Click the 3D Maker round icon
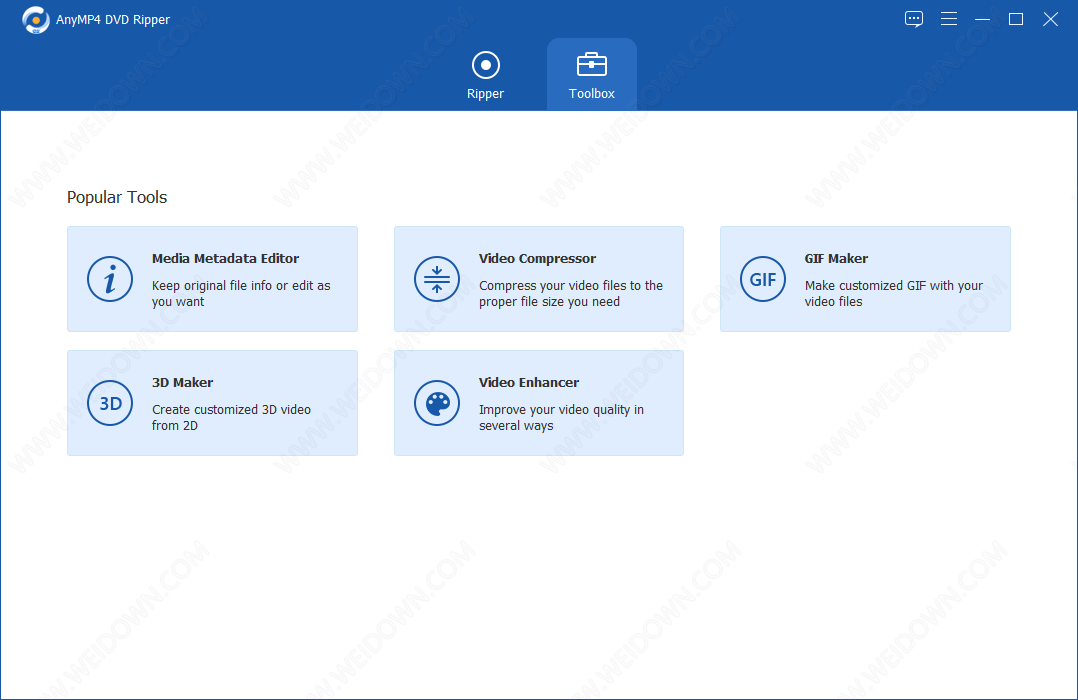The image size is (1078, 700). point(110,403)
